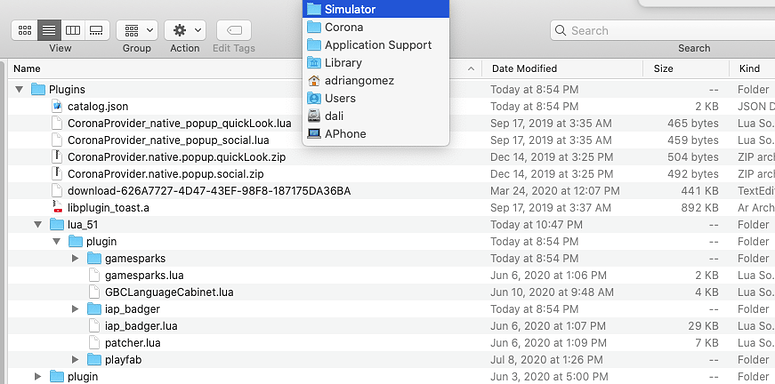This screenshot has width=775, height=384.
Task: Open the Action gear menu
Action: (x=185, y=31)
